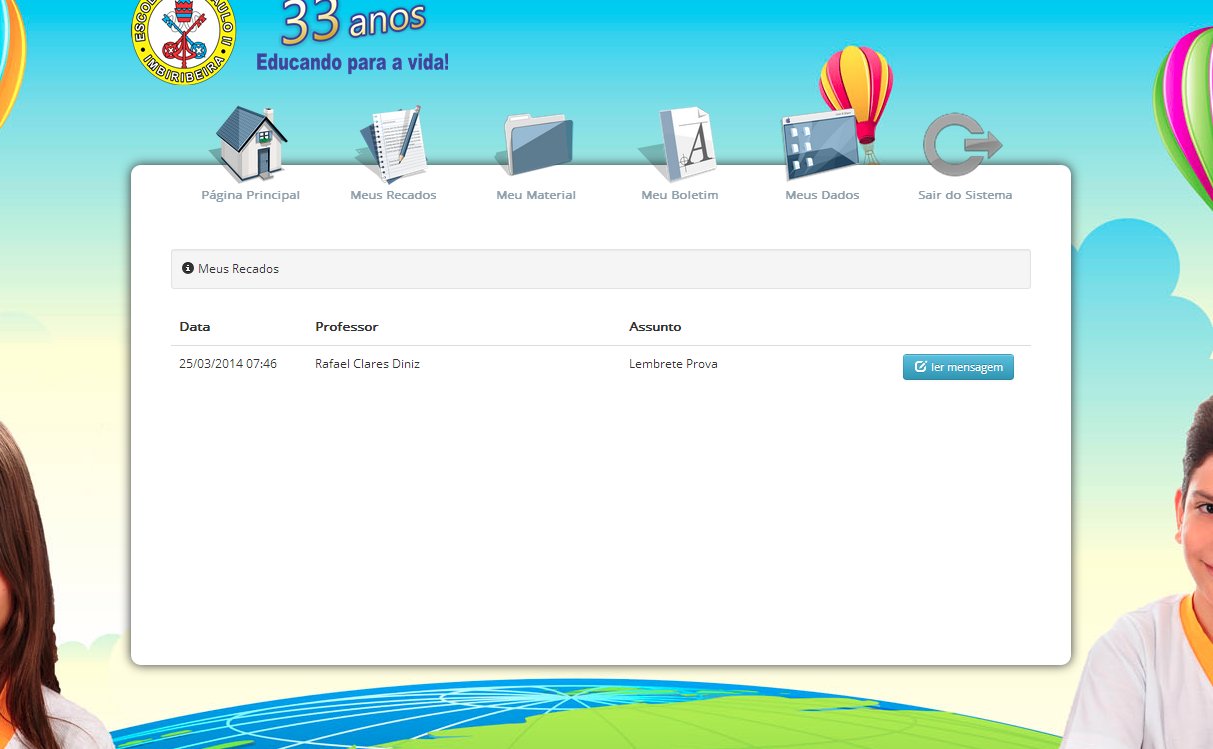Open the Meus Recados menu label
The image size is (1213, 749).
tap(393, 195)
